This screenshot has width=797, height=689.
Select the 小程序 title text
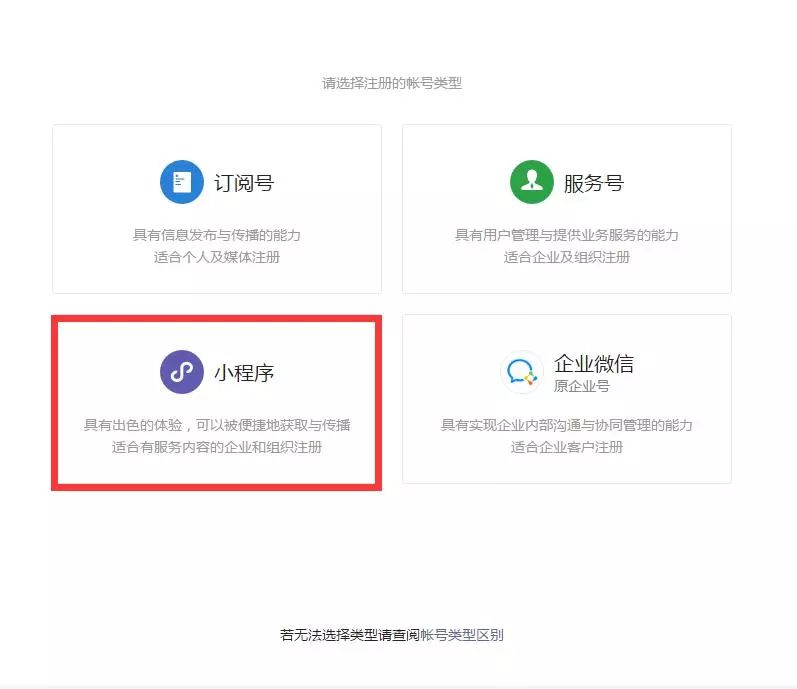(x=244, y=373)
